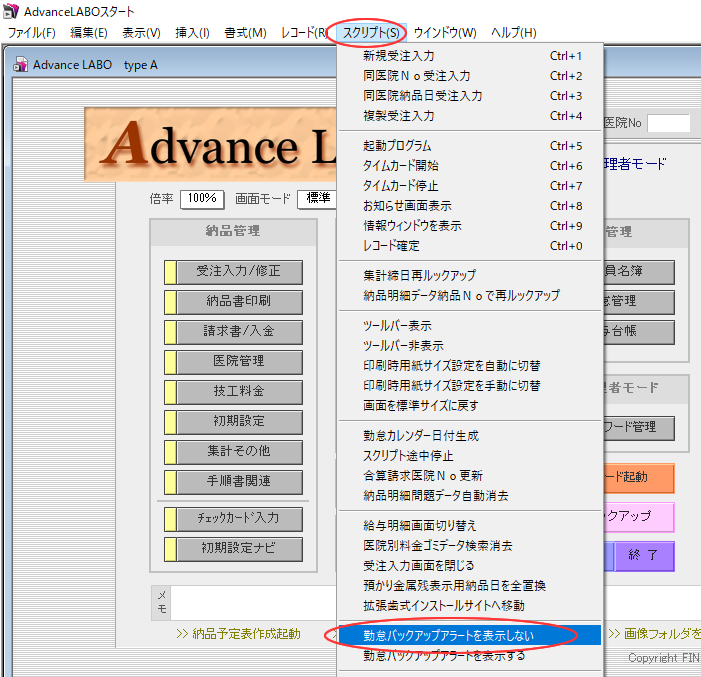The image size is (701, 677).
Task: Open the 挿入(I) menu
Action: pos(192,33)
